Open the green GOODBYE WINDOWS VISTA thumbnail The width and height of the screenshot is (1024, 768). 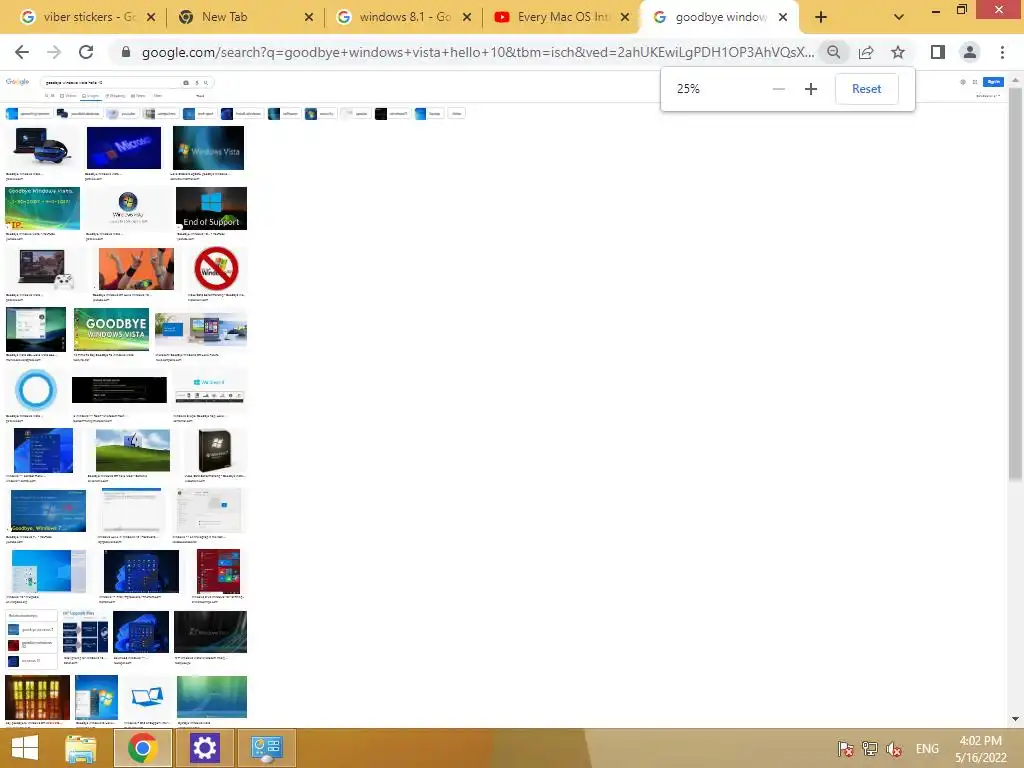pos(111,329)
